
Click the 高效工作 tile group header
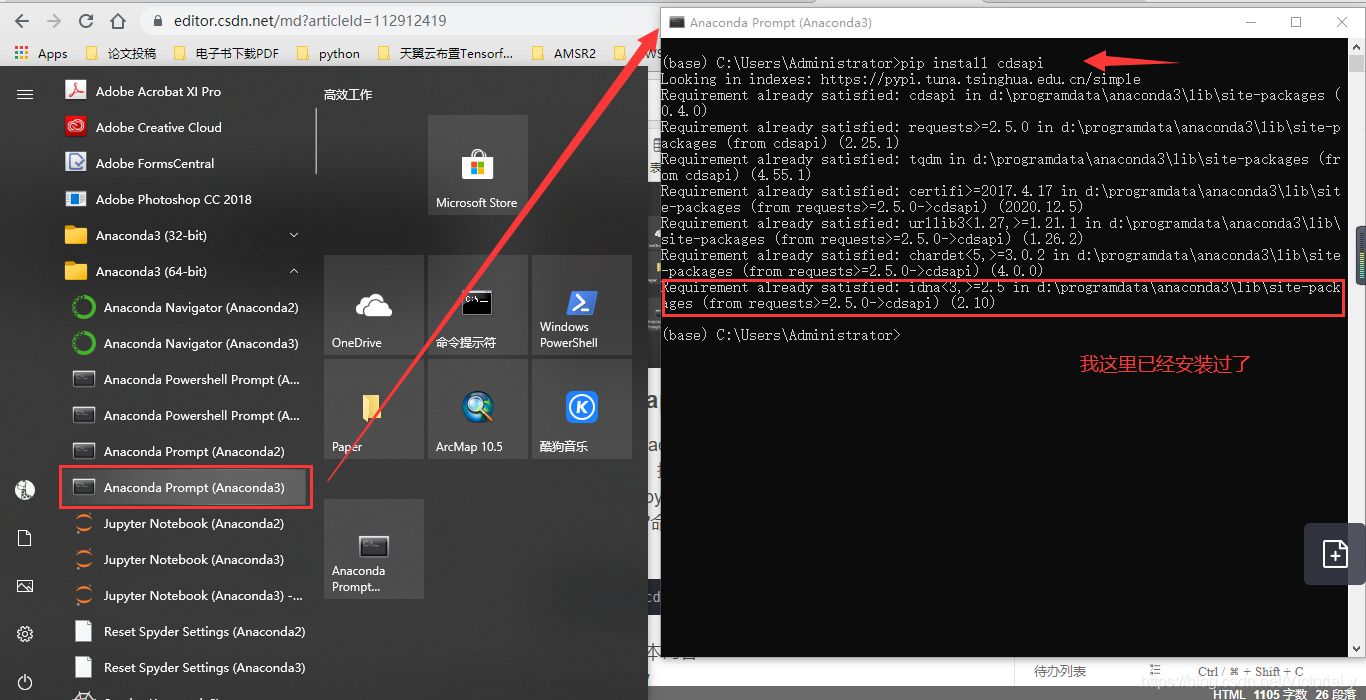[348, 94]
